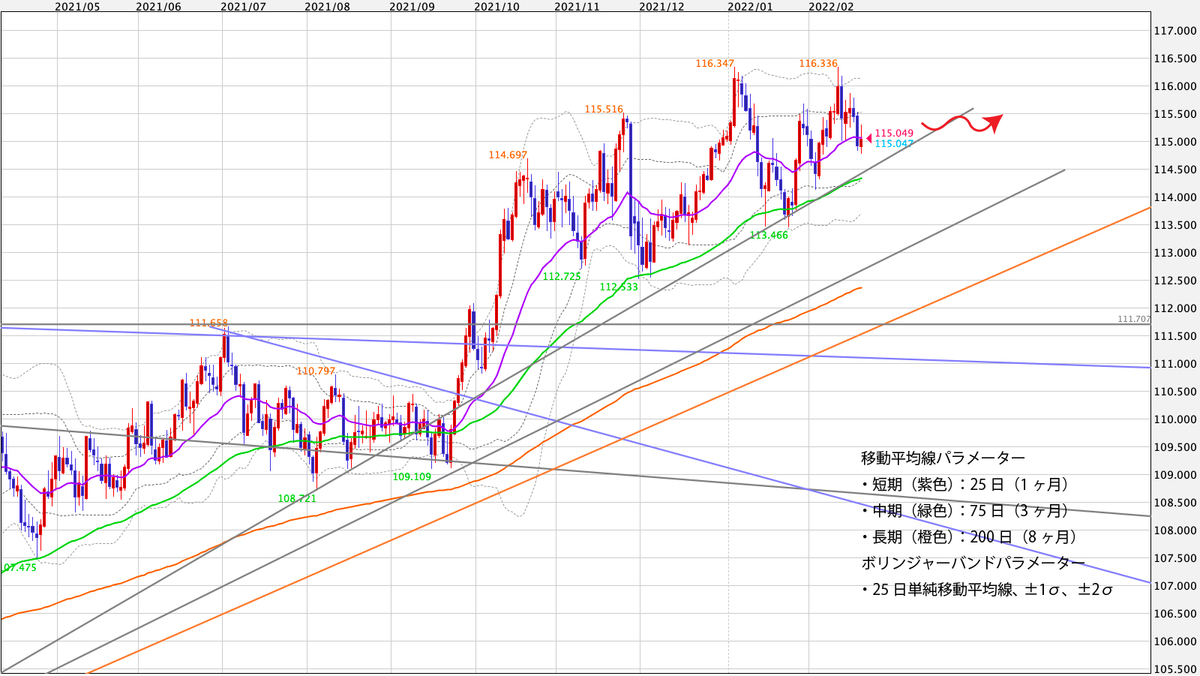
Task: Select the 2022/01 date axis label
Action: tap(749, 6)
